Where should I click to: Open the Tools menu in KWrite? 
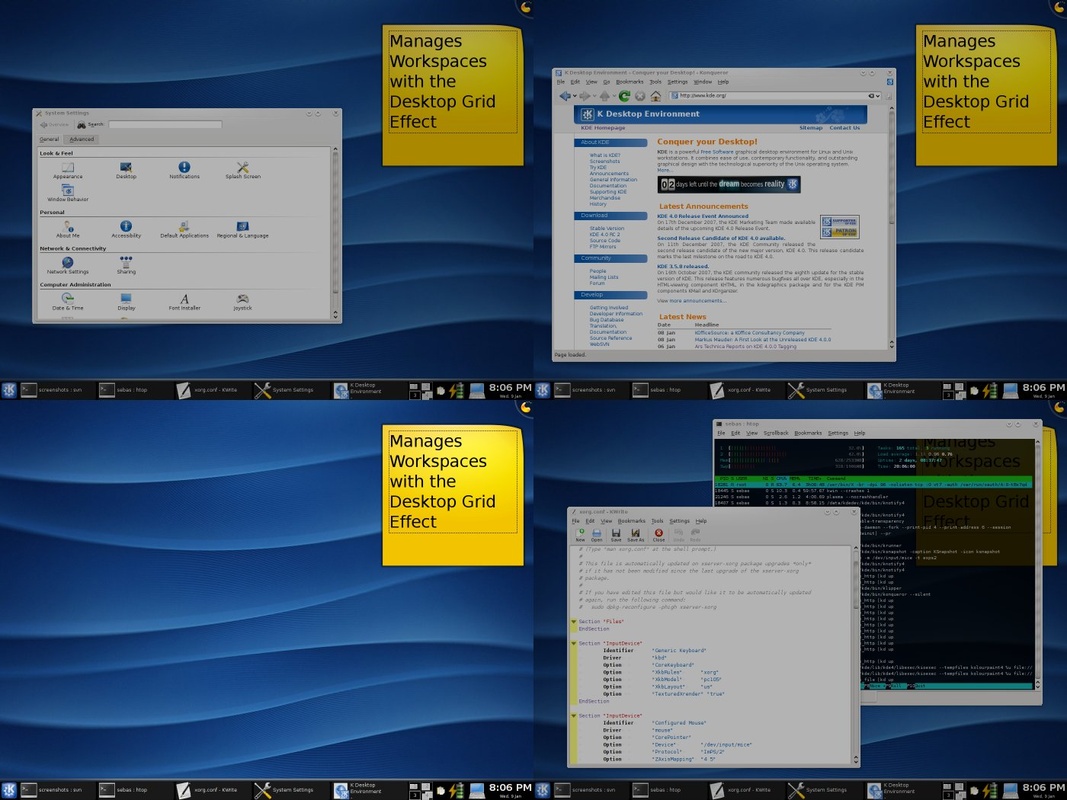[x=657, y=521]
